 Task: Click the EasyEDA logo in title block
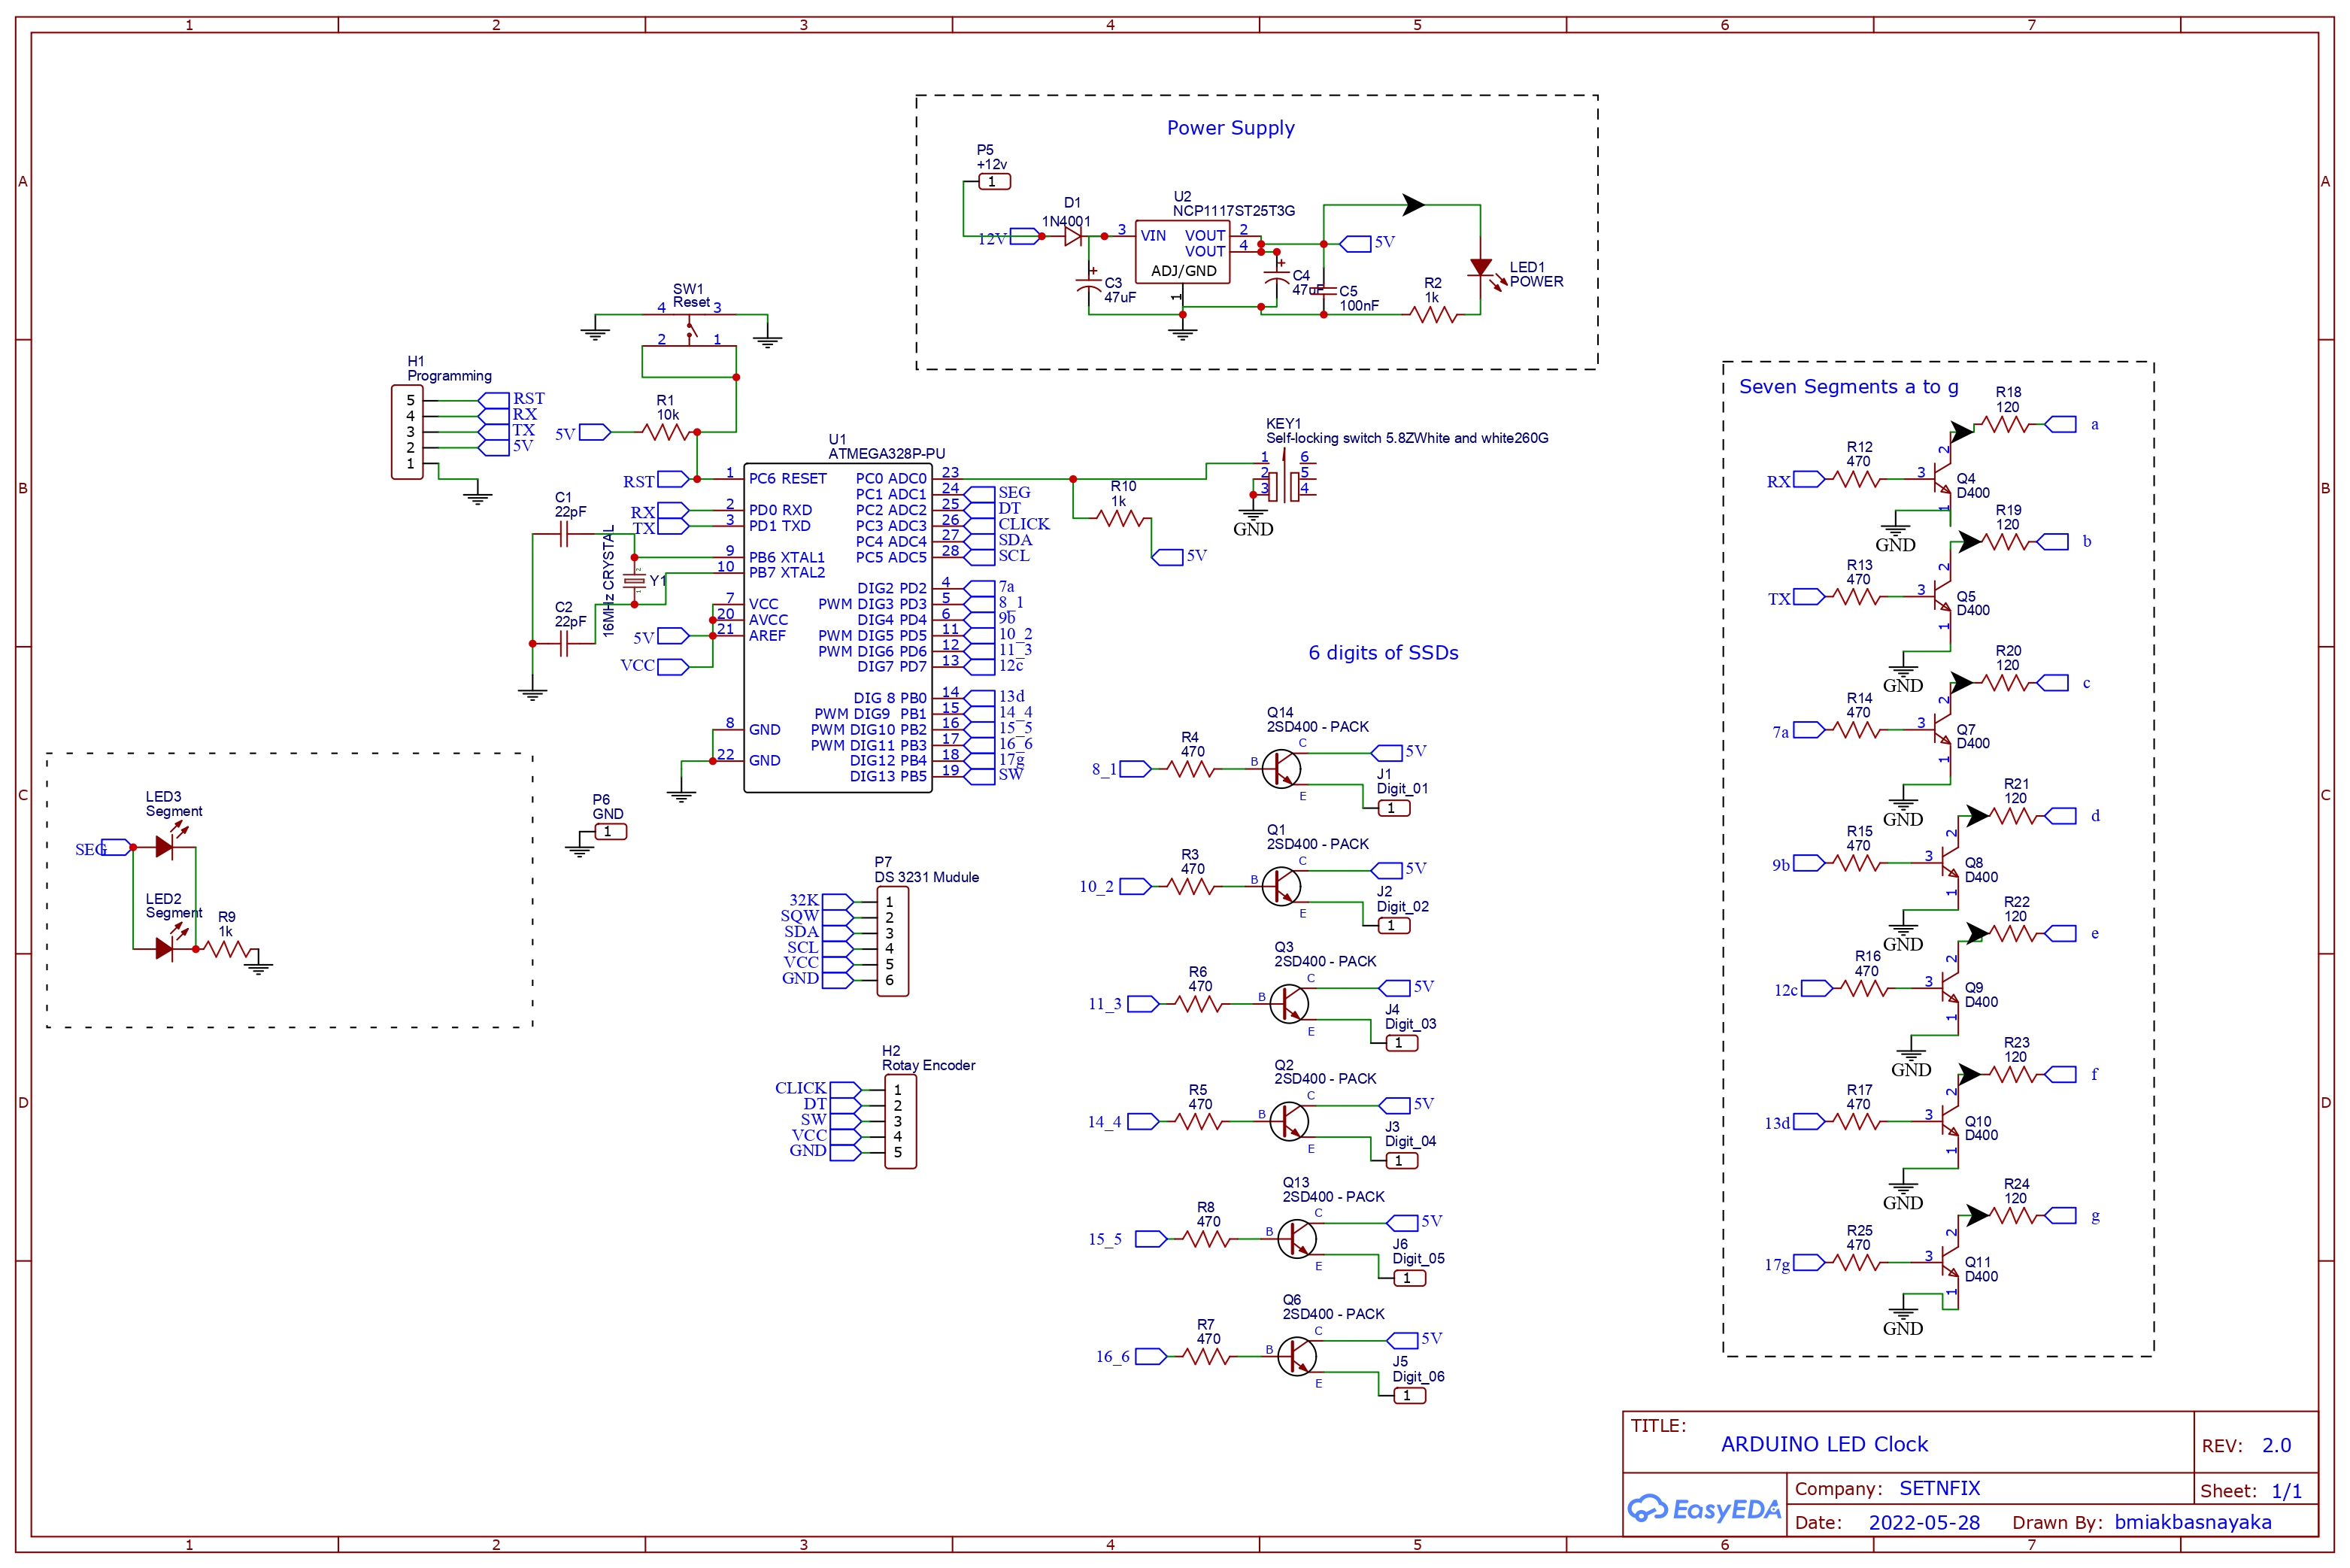tap(1704, 1509)
